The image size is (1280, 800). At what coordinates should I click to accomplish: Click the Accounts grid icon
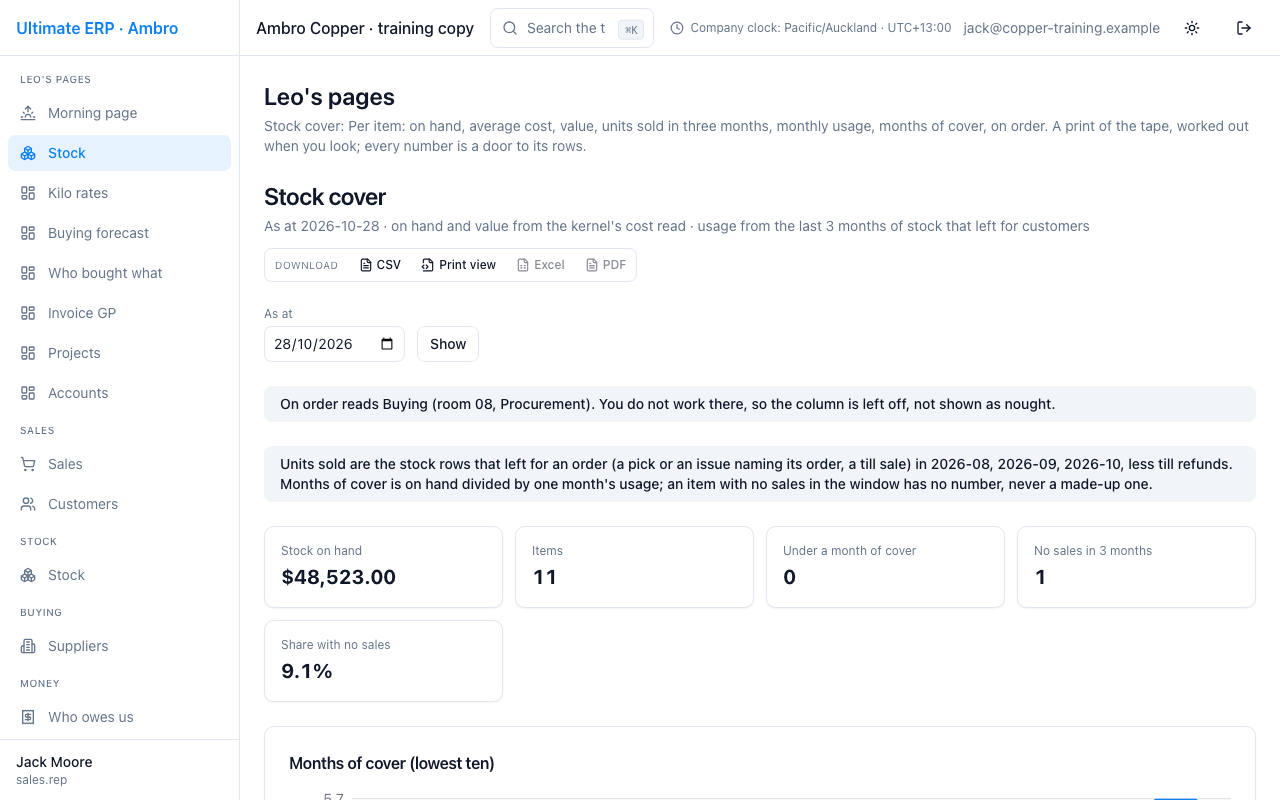(28, 393)
